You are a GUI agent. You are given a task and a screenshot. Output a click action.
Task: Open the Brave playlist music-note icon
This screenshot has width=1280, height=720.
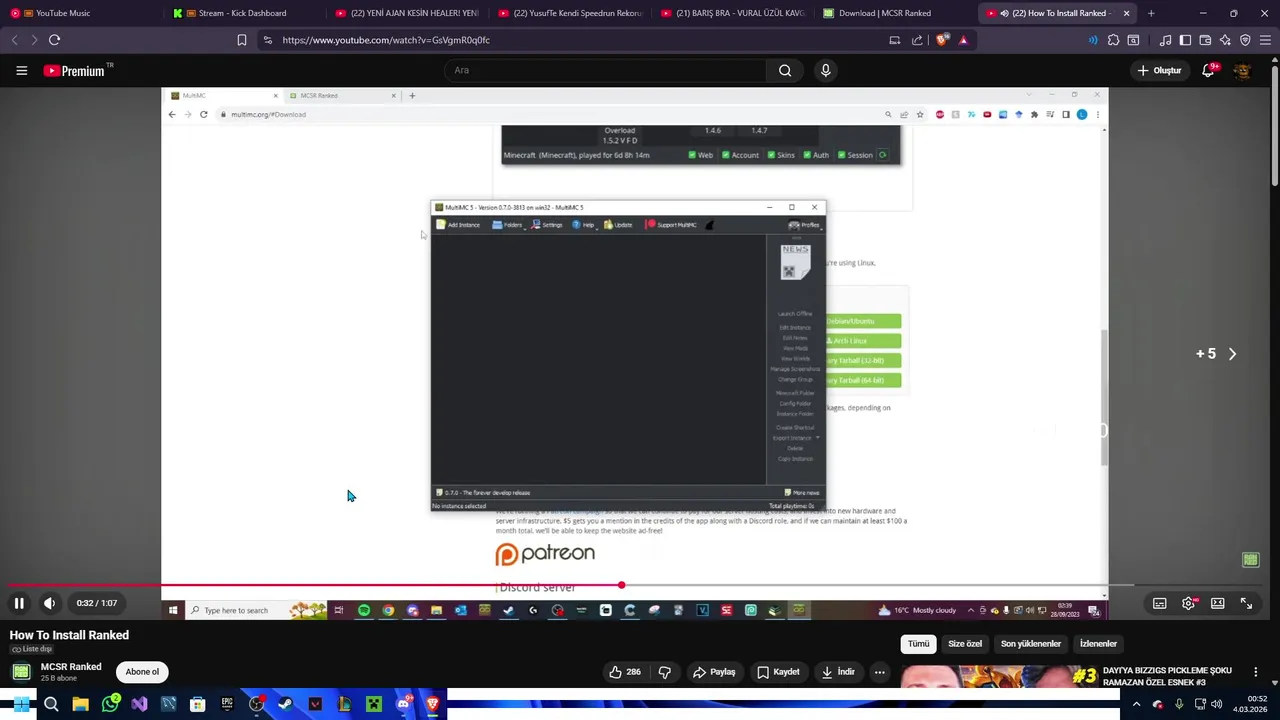(x=1165, y=40)
